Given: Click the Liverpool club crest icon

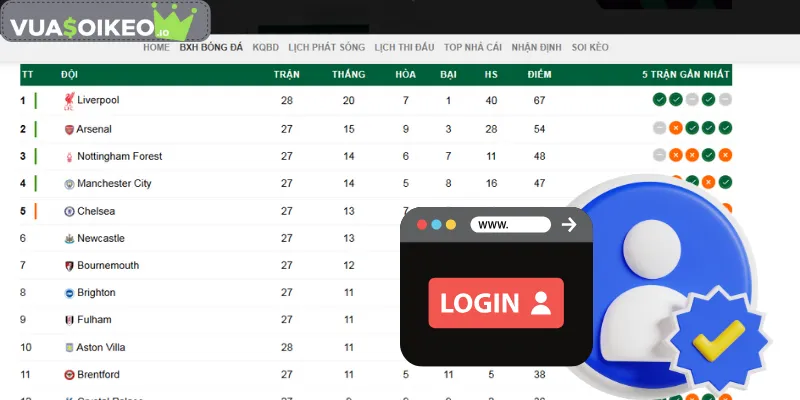Looking at the screenshot, I should [69, 101].
